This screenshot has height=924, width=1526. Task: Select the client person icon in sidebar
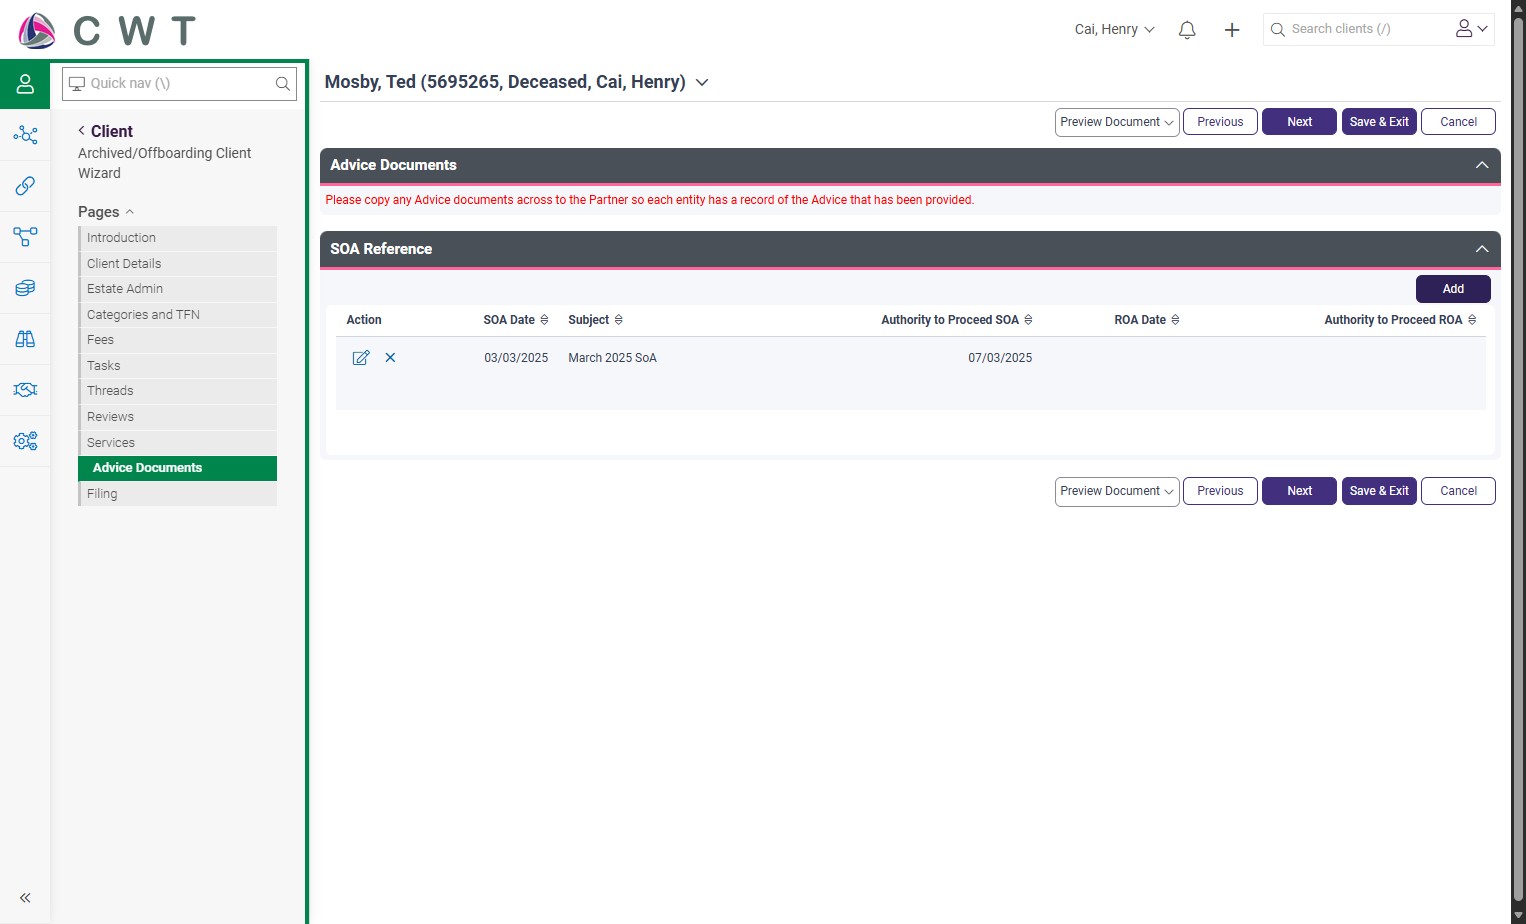25,84
